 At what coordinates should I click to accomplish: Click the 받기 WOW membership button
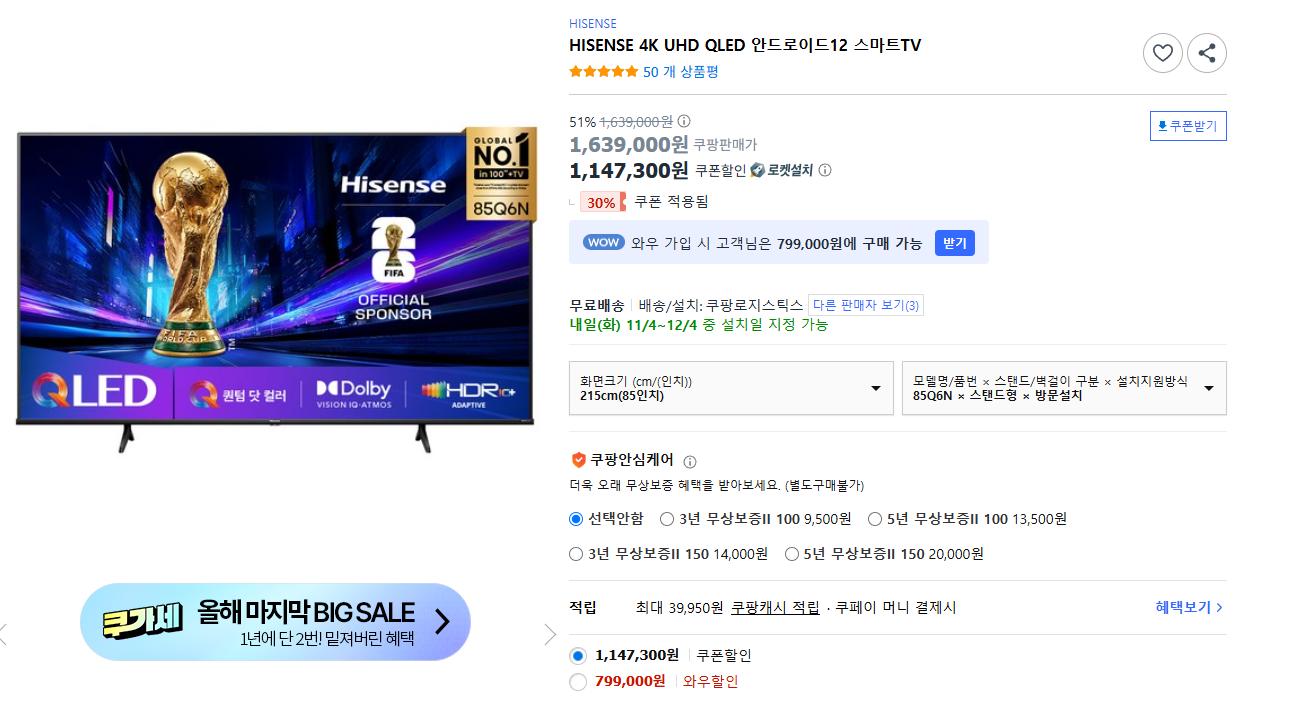pyautogui.click(x=954, y=243)
